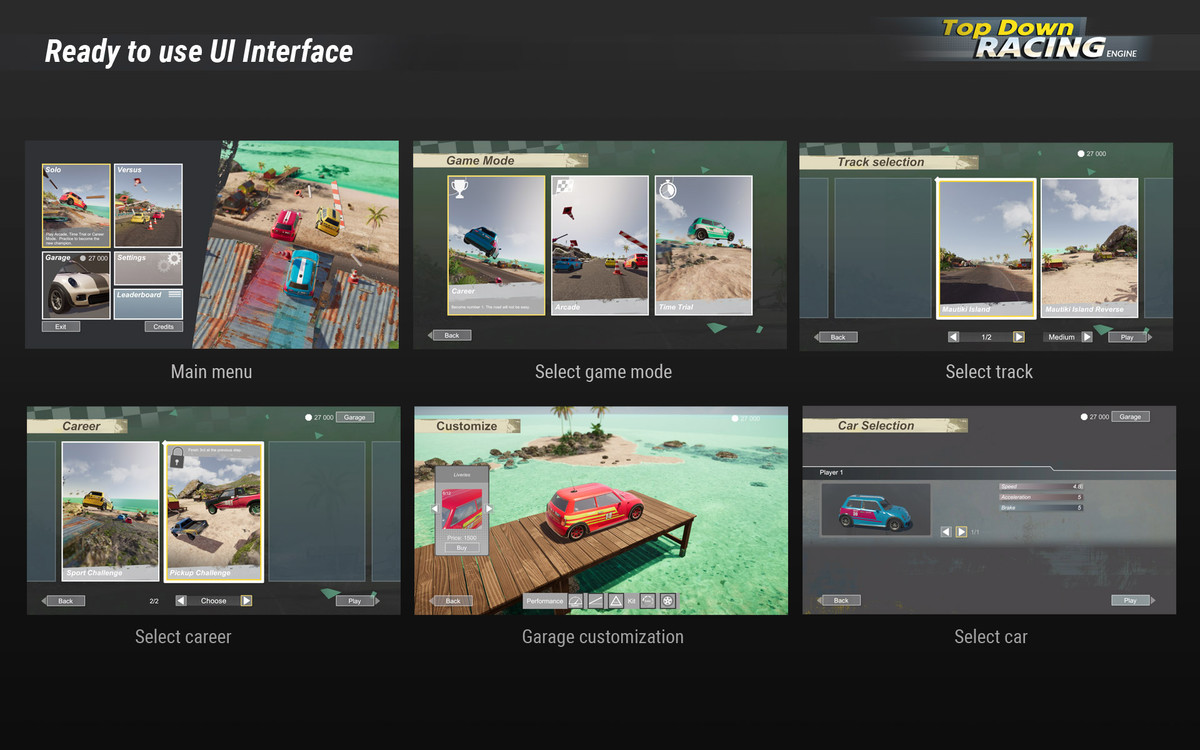Click the padlock icon on Pickup Challenge
The width and height of the screenshot is (1200, 750).
[x=176, y=458]
